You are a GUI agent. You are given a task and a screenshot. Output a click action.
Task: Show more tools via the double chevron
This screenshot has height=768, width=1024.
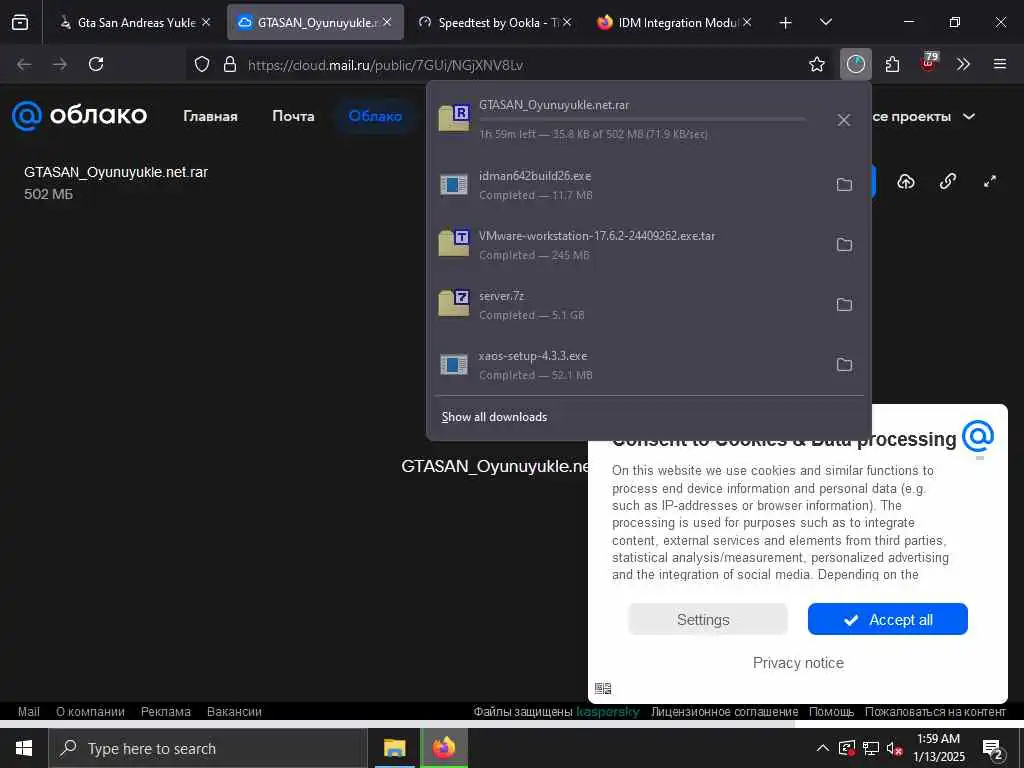click(x=963, y=64)
